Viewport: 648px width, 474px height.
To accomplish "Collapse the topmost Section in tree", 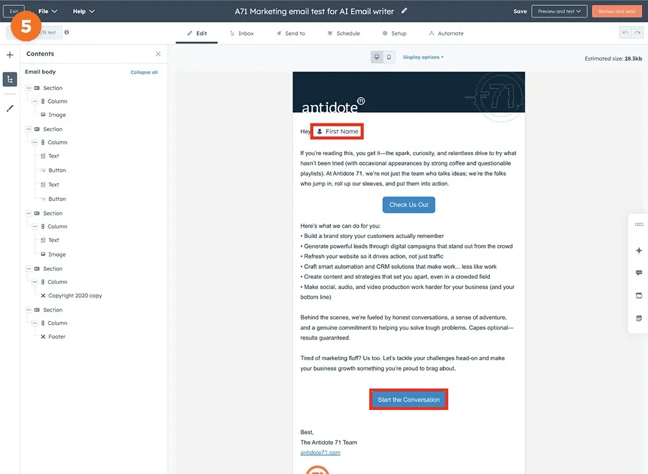I will coord(29,88).
